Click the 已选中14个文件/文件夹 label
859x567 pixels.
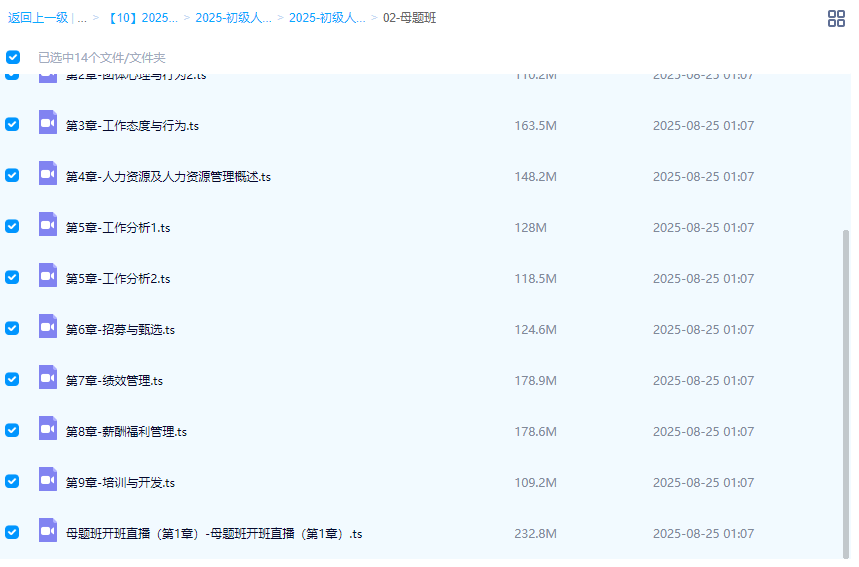click(x=102, y=58)
